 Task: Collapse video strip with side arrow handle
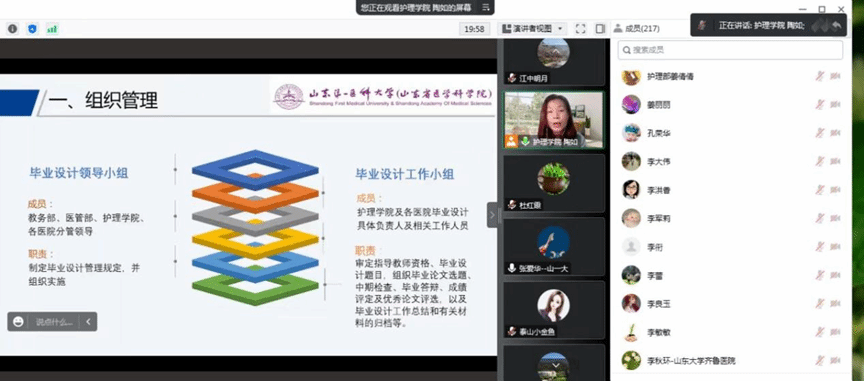click(x=492, y=214)
